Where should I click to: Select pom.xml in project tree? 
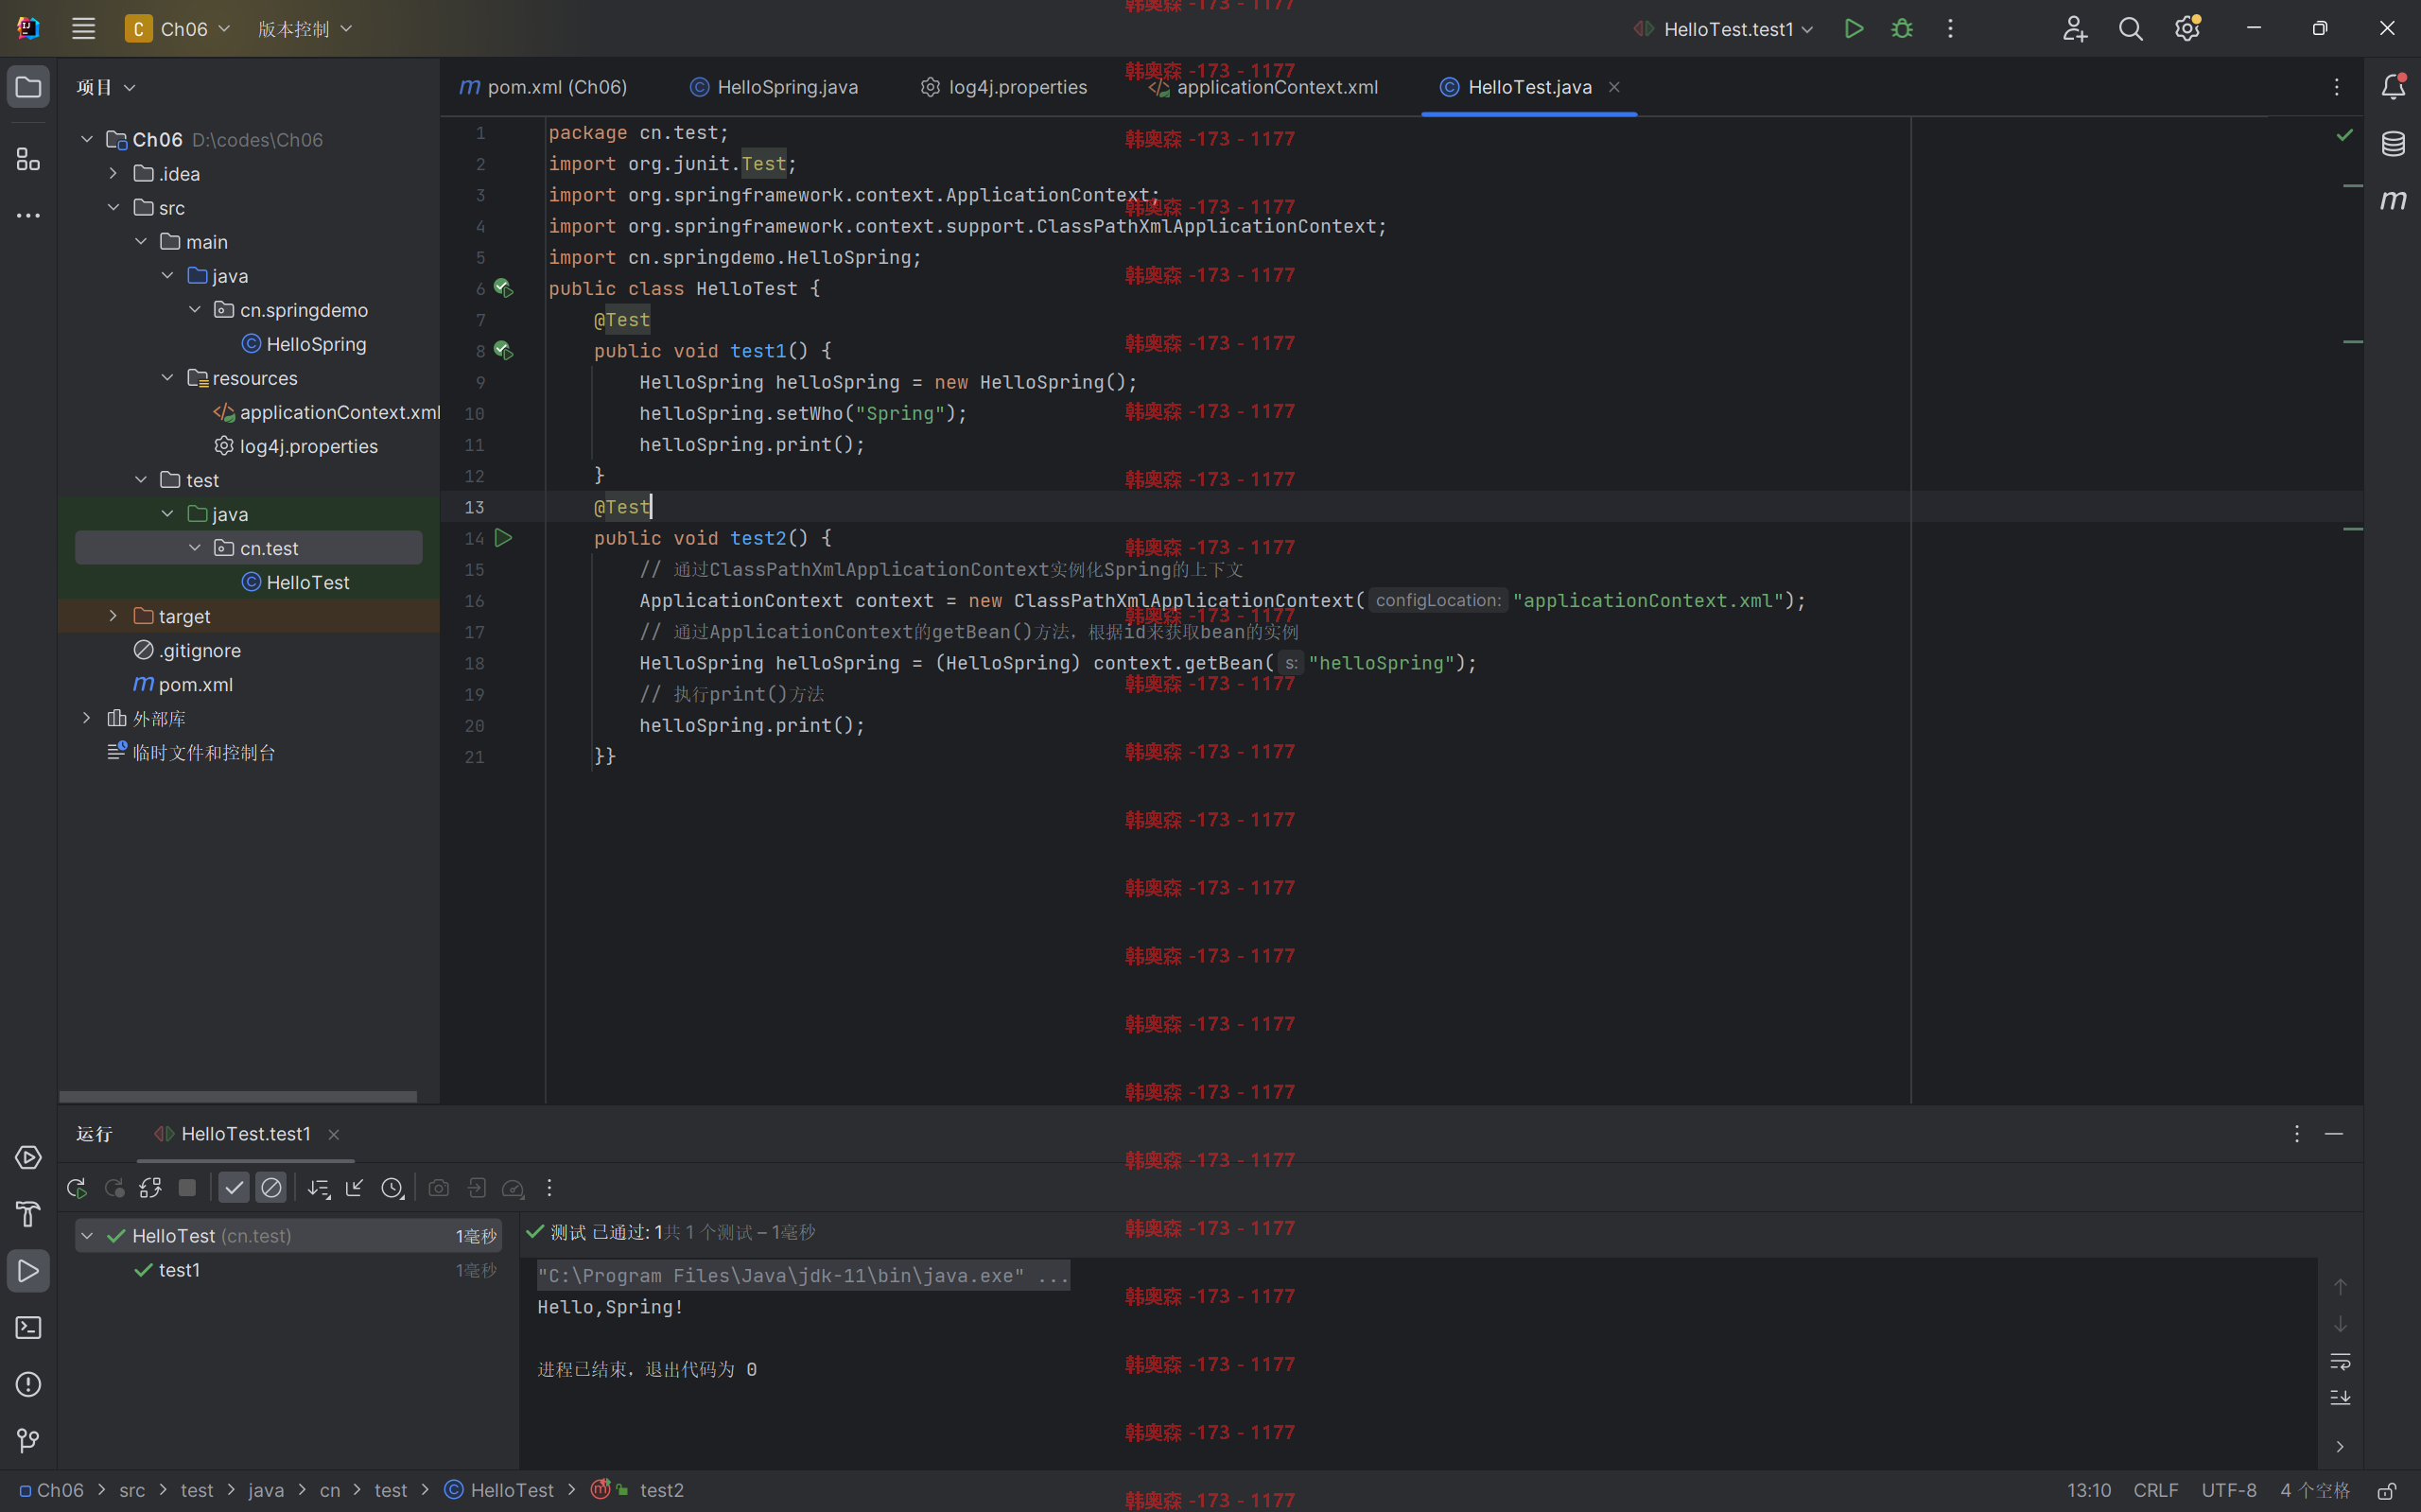[183, 685]
